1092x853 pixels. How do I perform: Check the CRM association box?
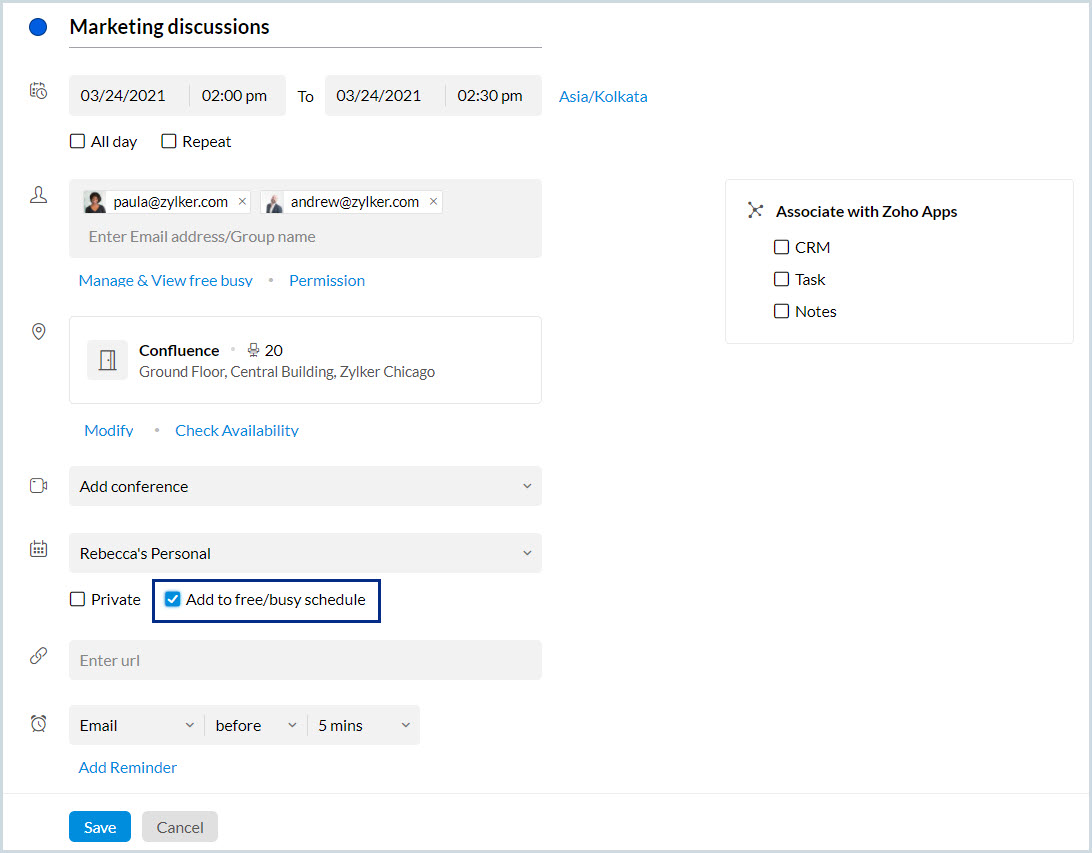pyautogui.click(x=782, y=247)
